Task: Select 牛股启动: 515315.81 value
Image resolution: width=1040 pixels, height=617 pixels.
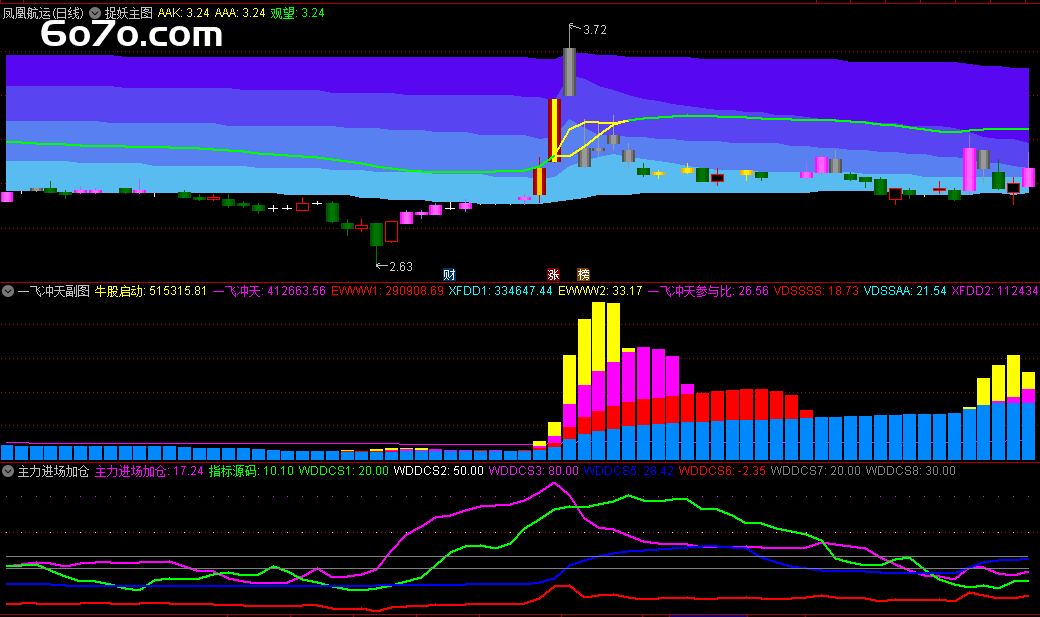Action: pyautogui.click(x=151, y=291)
